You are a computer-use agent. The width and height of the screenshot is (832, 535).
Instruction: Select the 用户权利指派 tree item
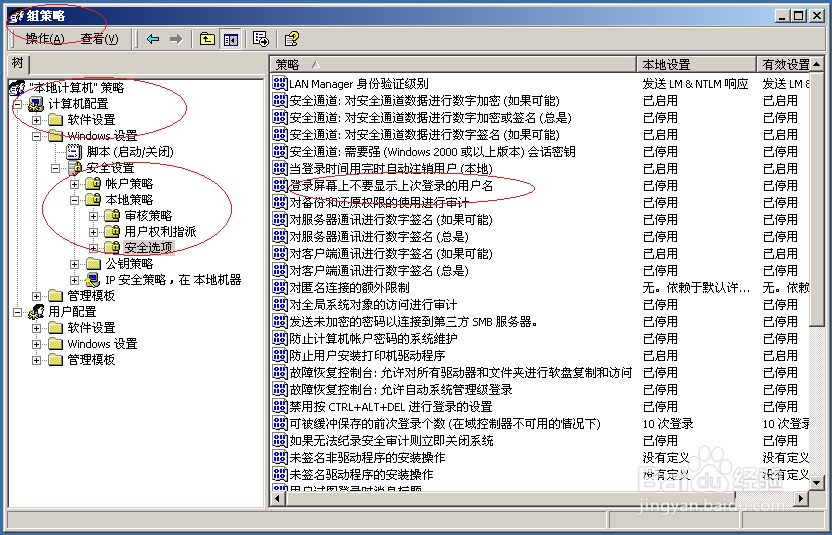coord(160,231)
